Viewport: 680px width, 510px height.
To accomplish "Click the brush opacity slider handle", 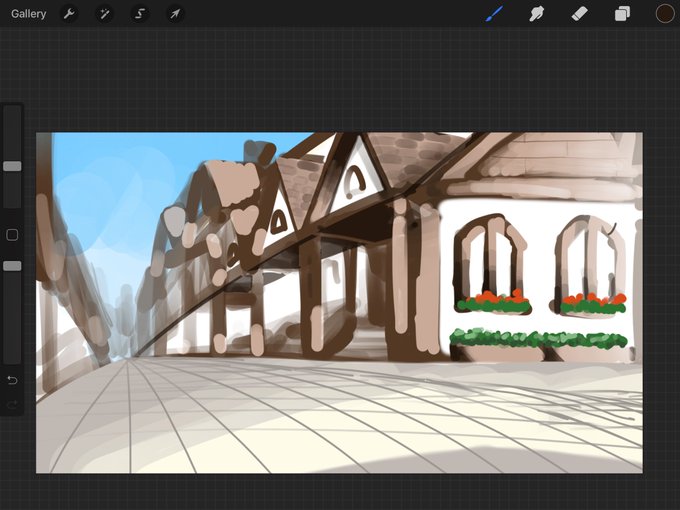I will [x=12, y=266].
